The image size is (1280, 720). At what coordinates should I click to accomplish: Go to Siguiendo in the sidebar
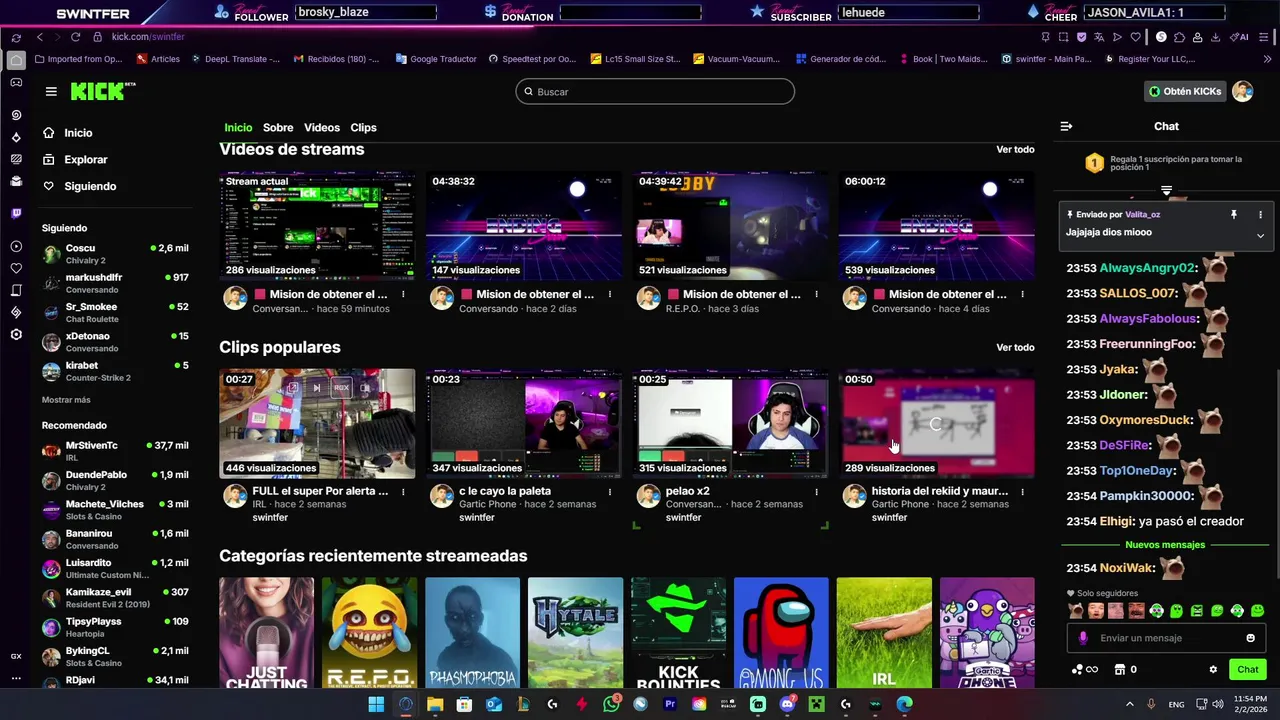[80, 187]
